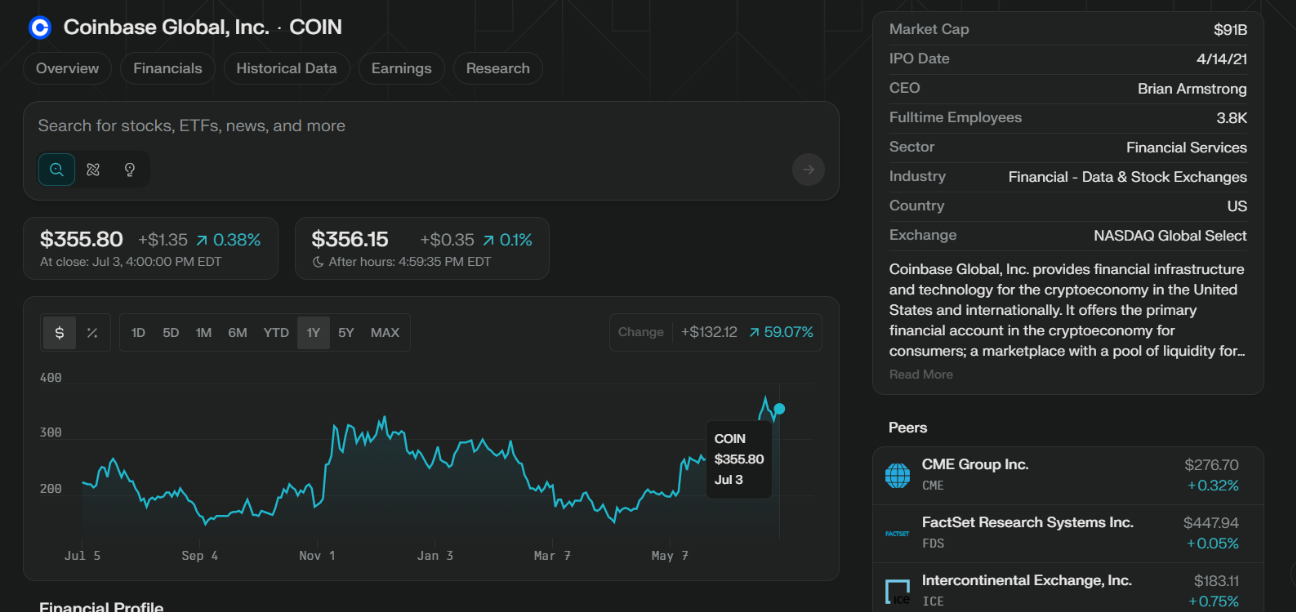Click the Jul 3 chart endpoint dot
The image size is (1296, 612).
coord(779,409)
